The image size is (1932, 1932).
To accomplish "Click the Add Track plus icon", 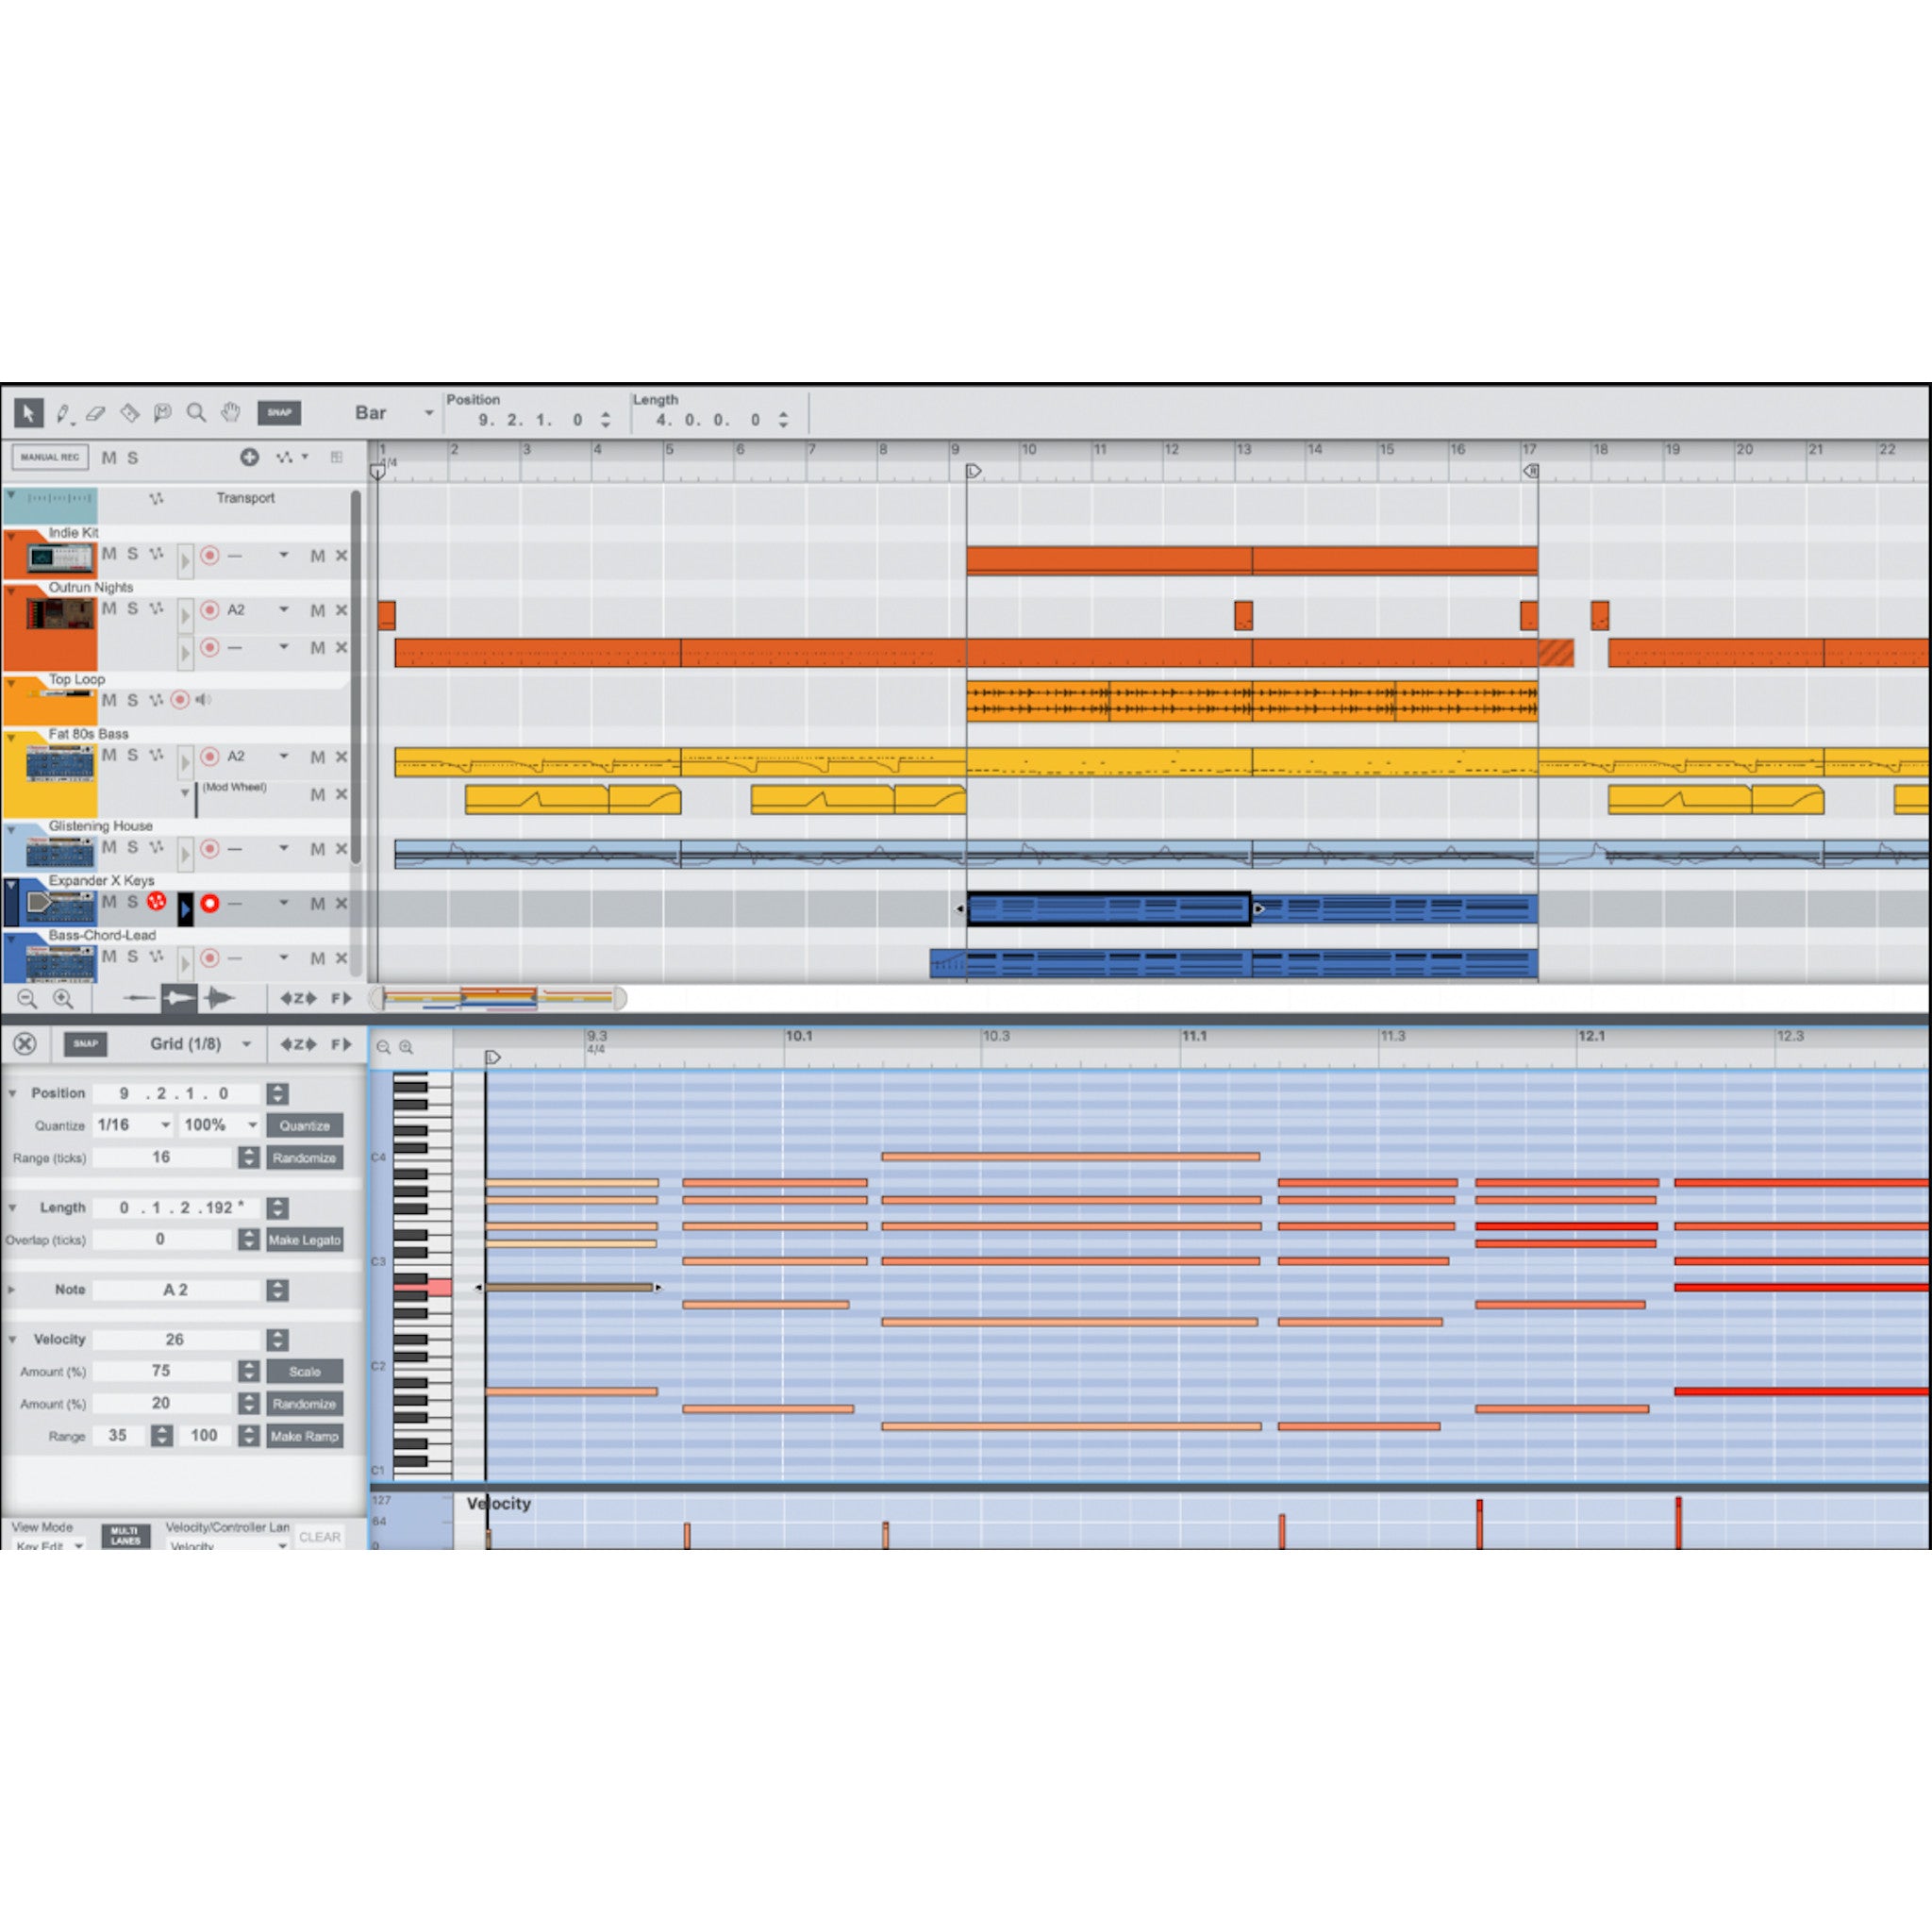I will pyautogui.click(x=250, y=458).
